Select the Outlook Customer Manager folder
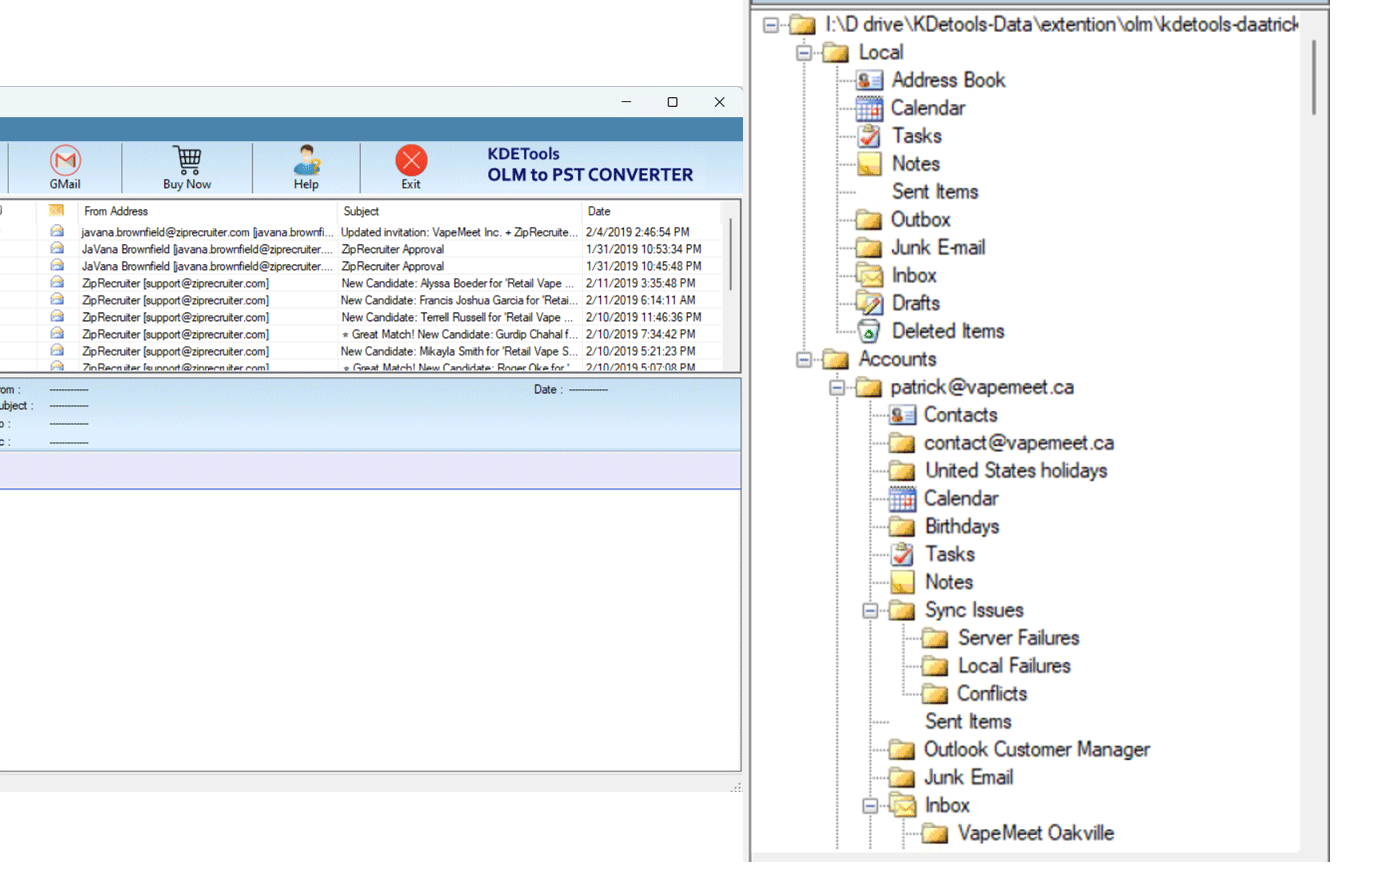Screen dimensions: 1384x883 (x=1036, y=749)
